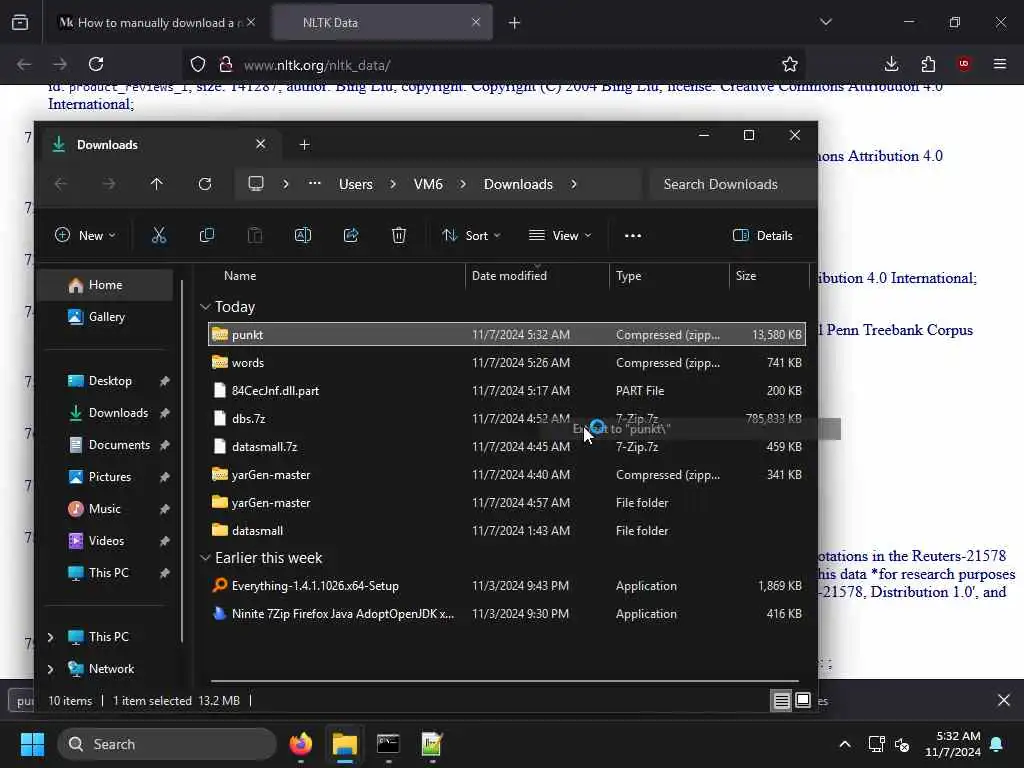Screen dimensions: 1024x768
Task: Sort by the Size column header
Action: pos(769,276)
